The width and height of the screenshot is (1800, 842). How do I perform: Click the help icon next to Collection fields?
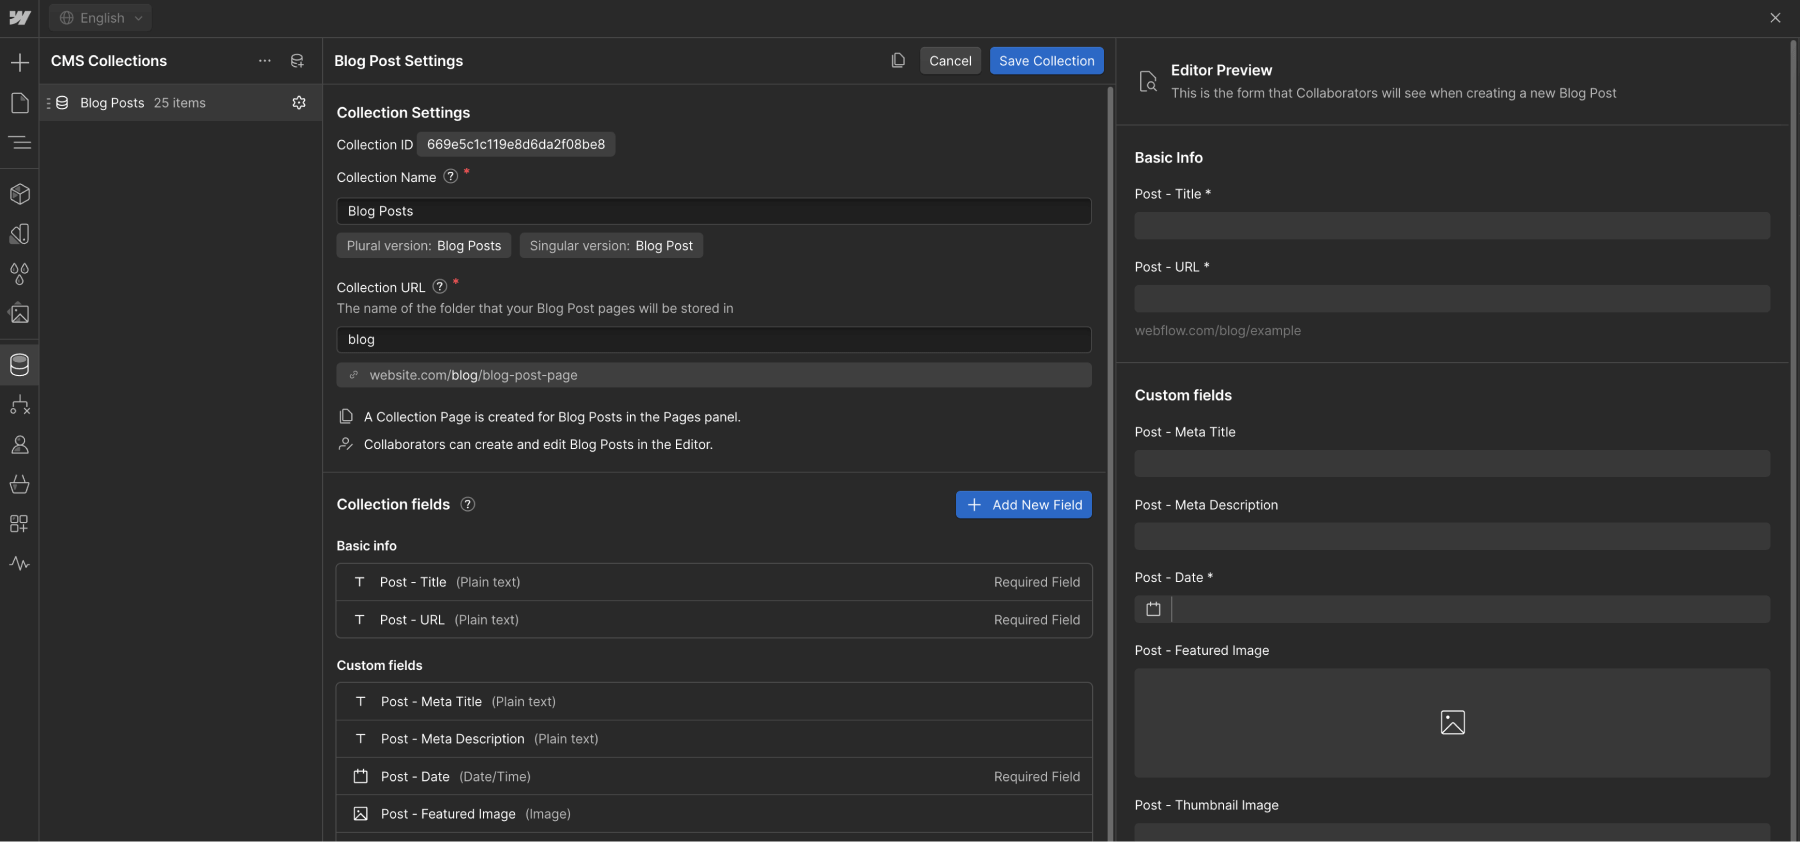(x=468, y=504)
